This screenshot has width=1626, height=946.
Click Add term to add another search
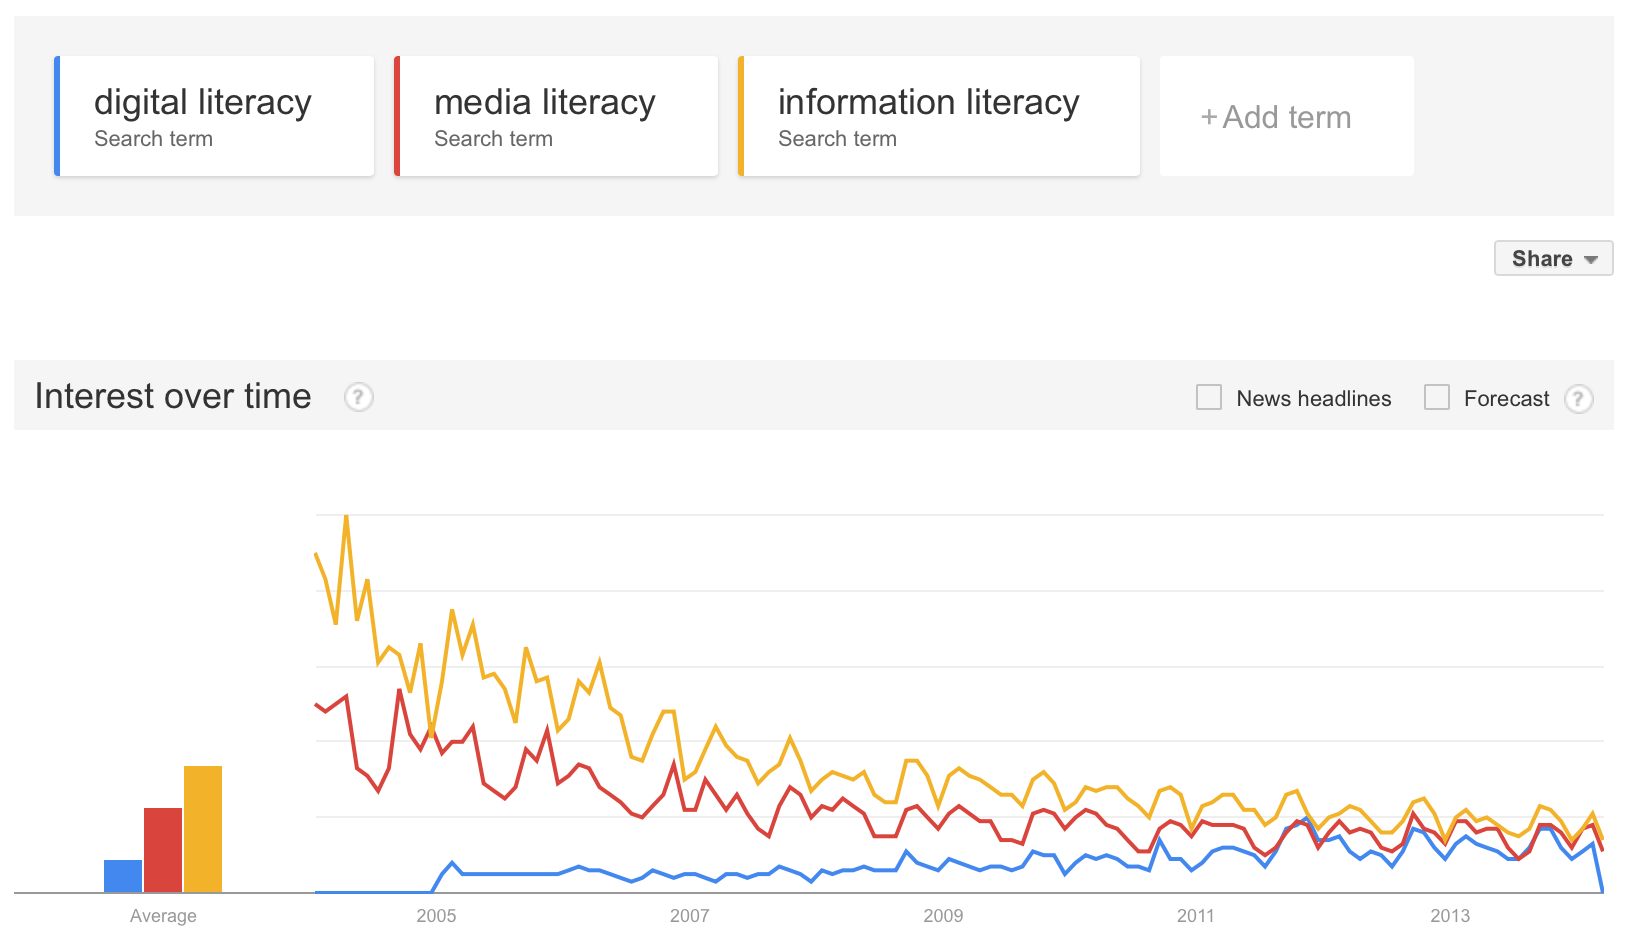(1286, 117)
